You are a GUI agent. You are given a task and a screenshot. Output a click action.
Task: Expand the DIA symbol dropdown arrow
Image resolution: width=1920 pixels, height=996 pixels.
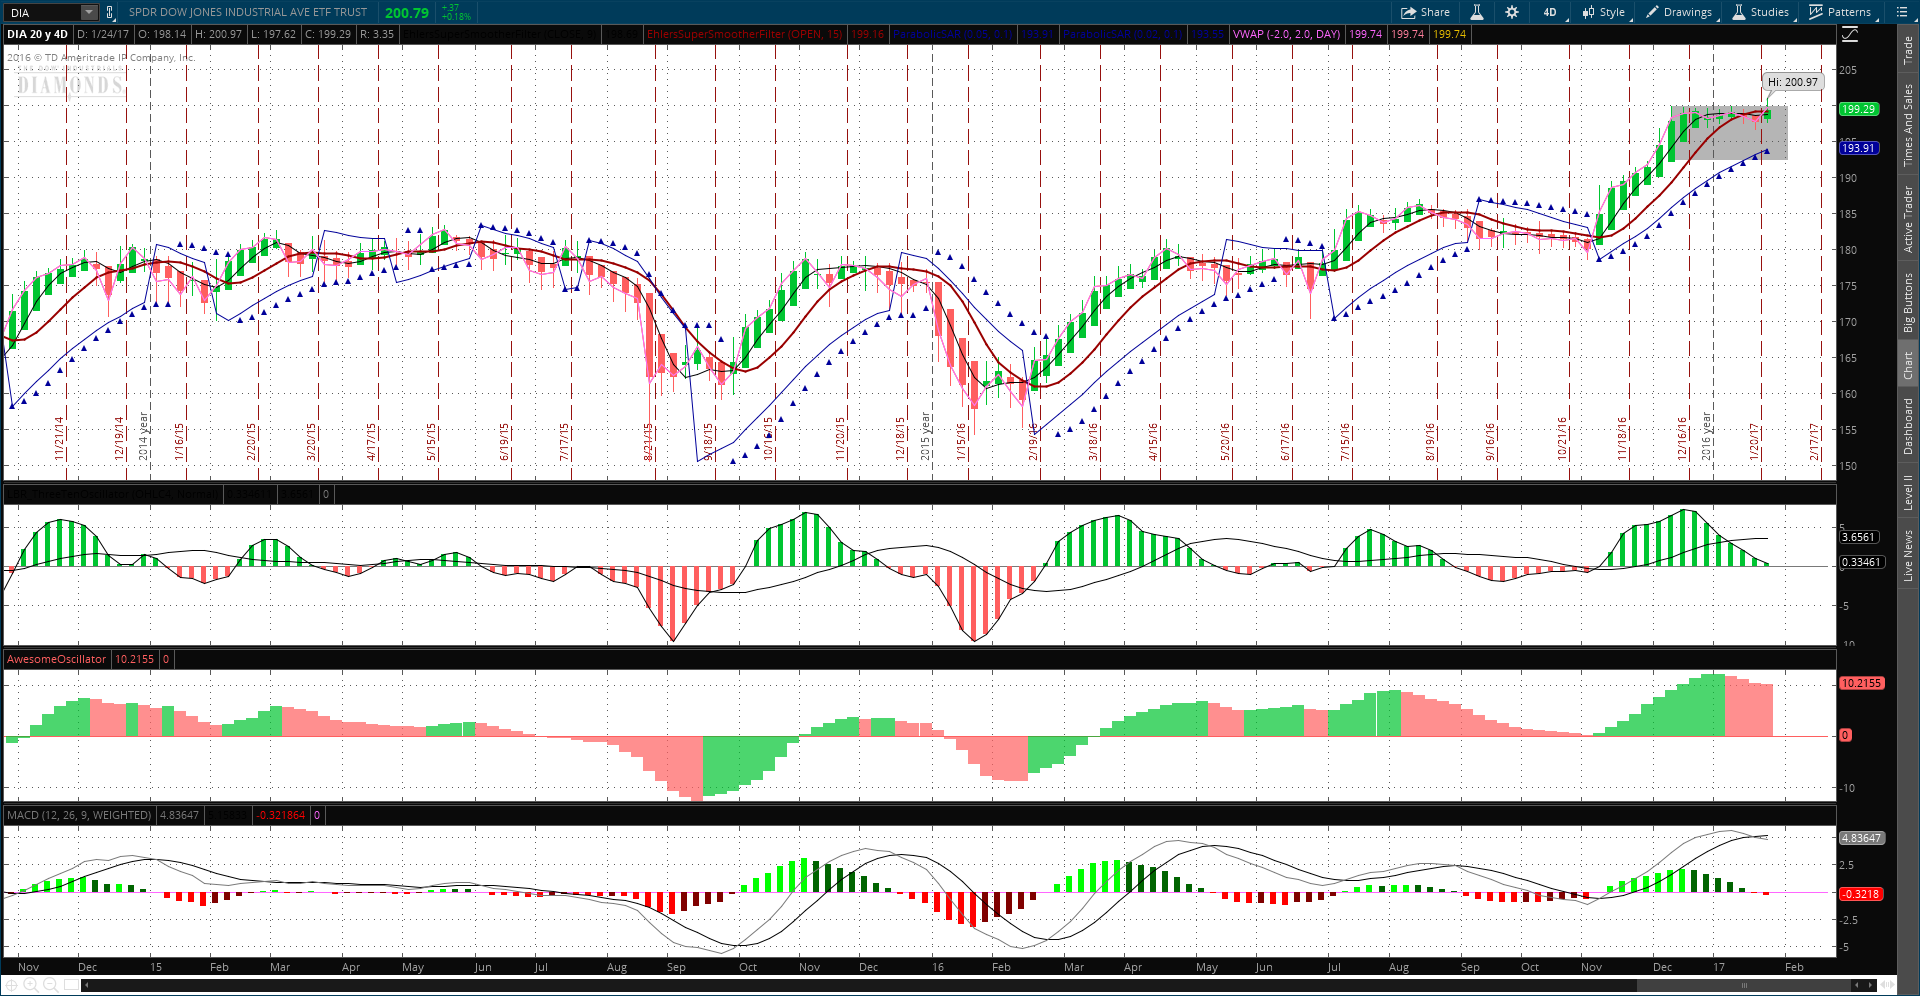point(88,12)
